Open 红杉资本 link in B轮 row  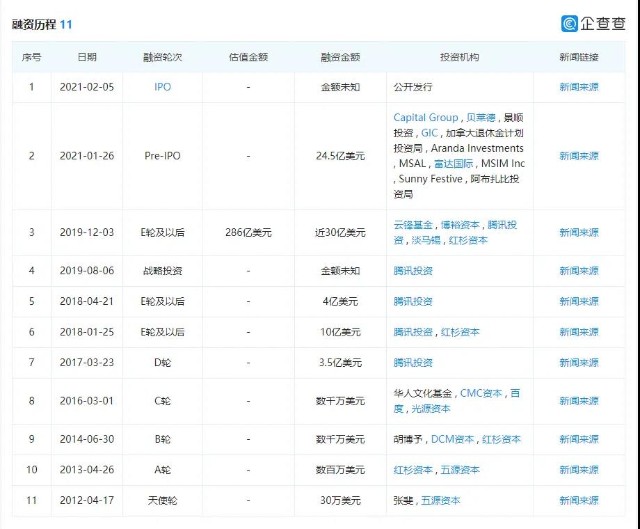click(502, 439)
